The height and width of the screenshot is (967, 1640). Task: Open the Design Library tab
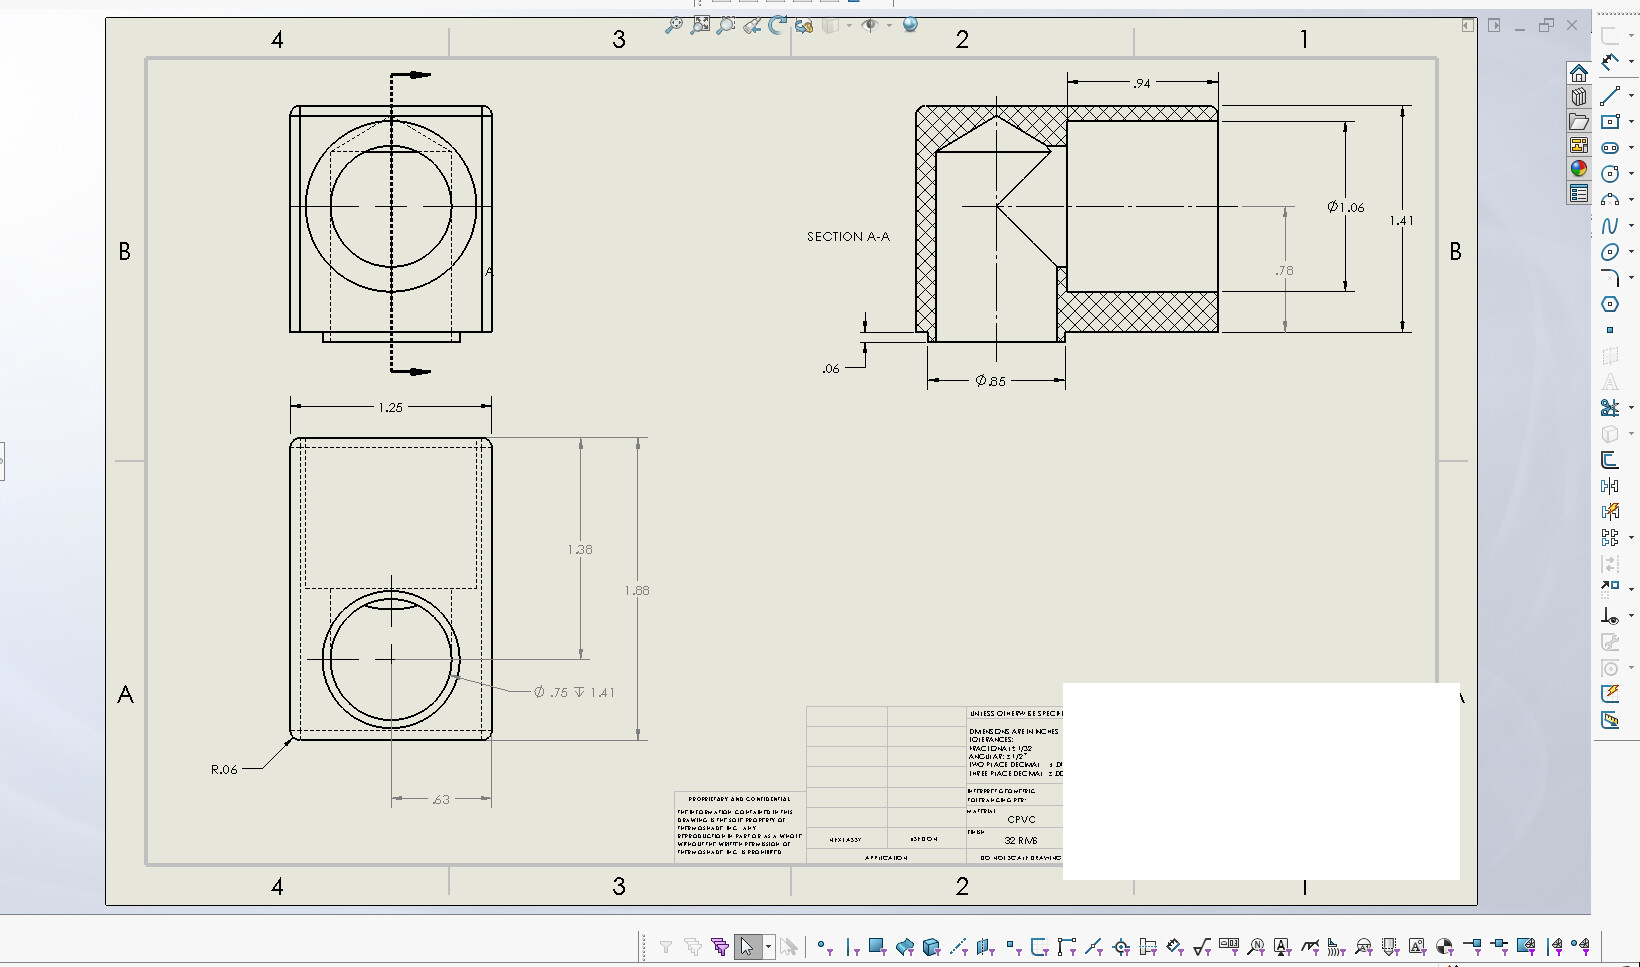[x=1578, y=97]
